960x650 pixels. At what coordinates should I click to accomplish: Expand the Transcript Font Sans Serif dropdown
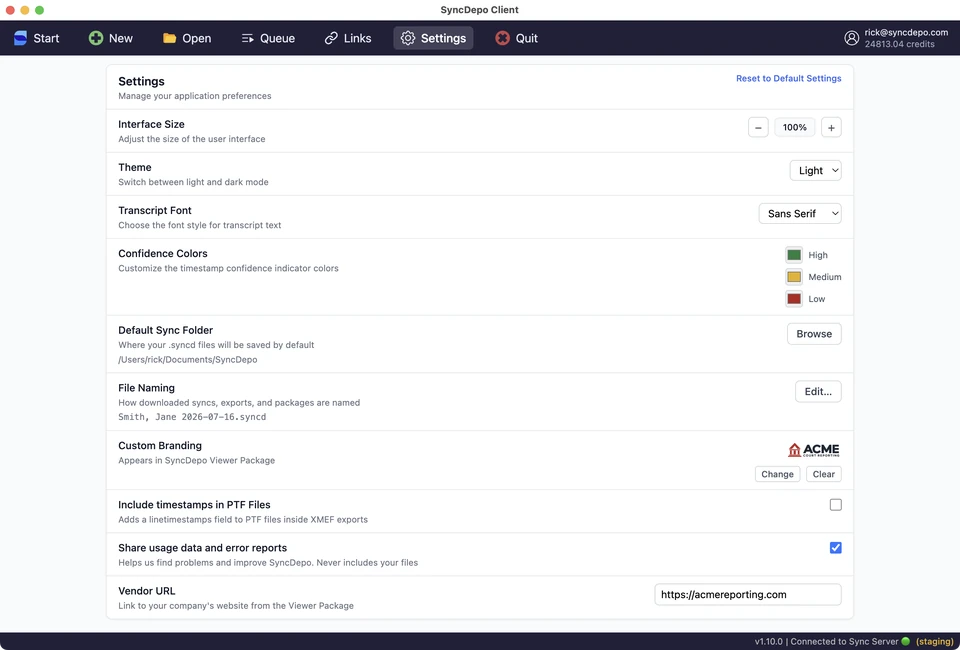point(800,214)
